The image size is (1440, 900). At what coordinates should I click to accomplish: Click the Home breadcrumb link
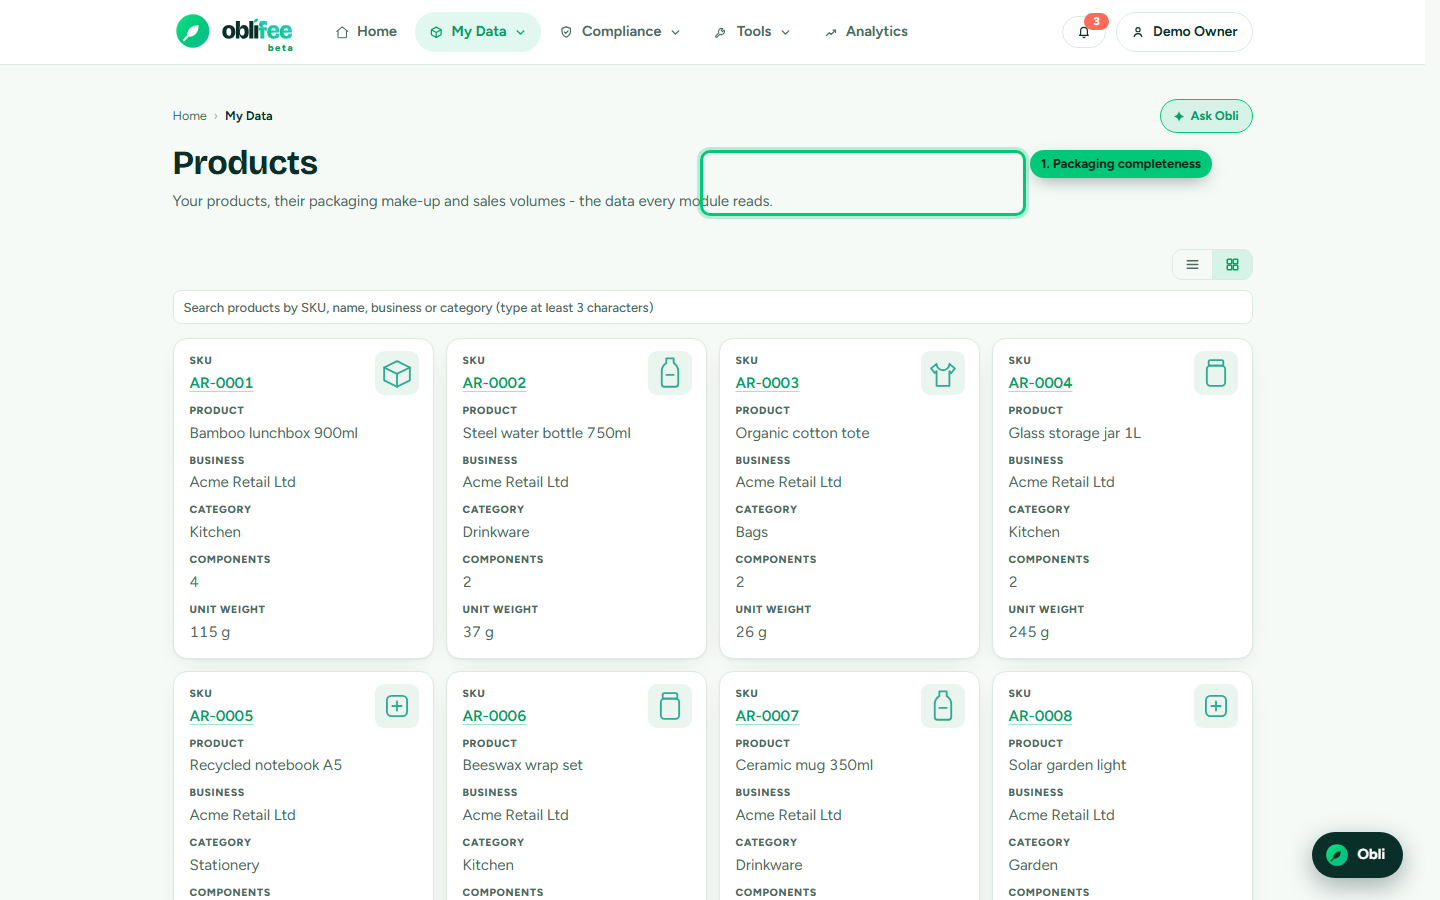click(189, 116)
